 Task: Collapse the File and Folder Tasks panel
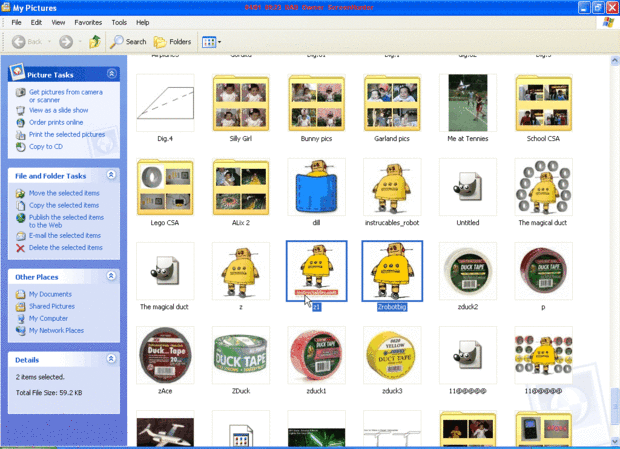112,175
